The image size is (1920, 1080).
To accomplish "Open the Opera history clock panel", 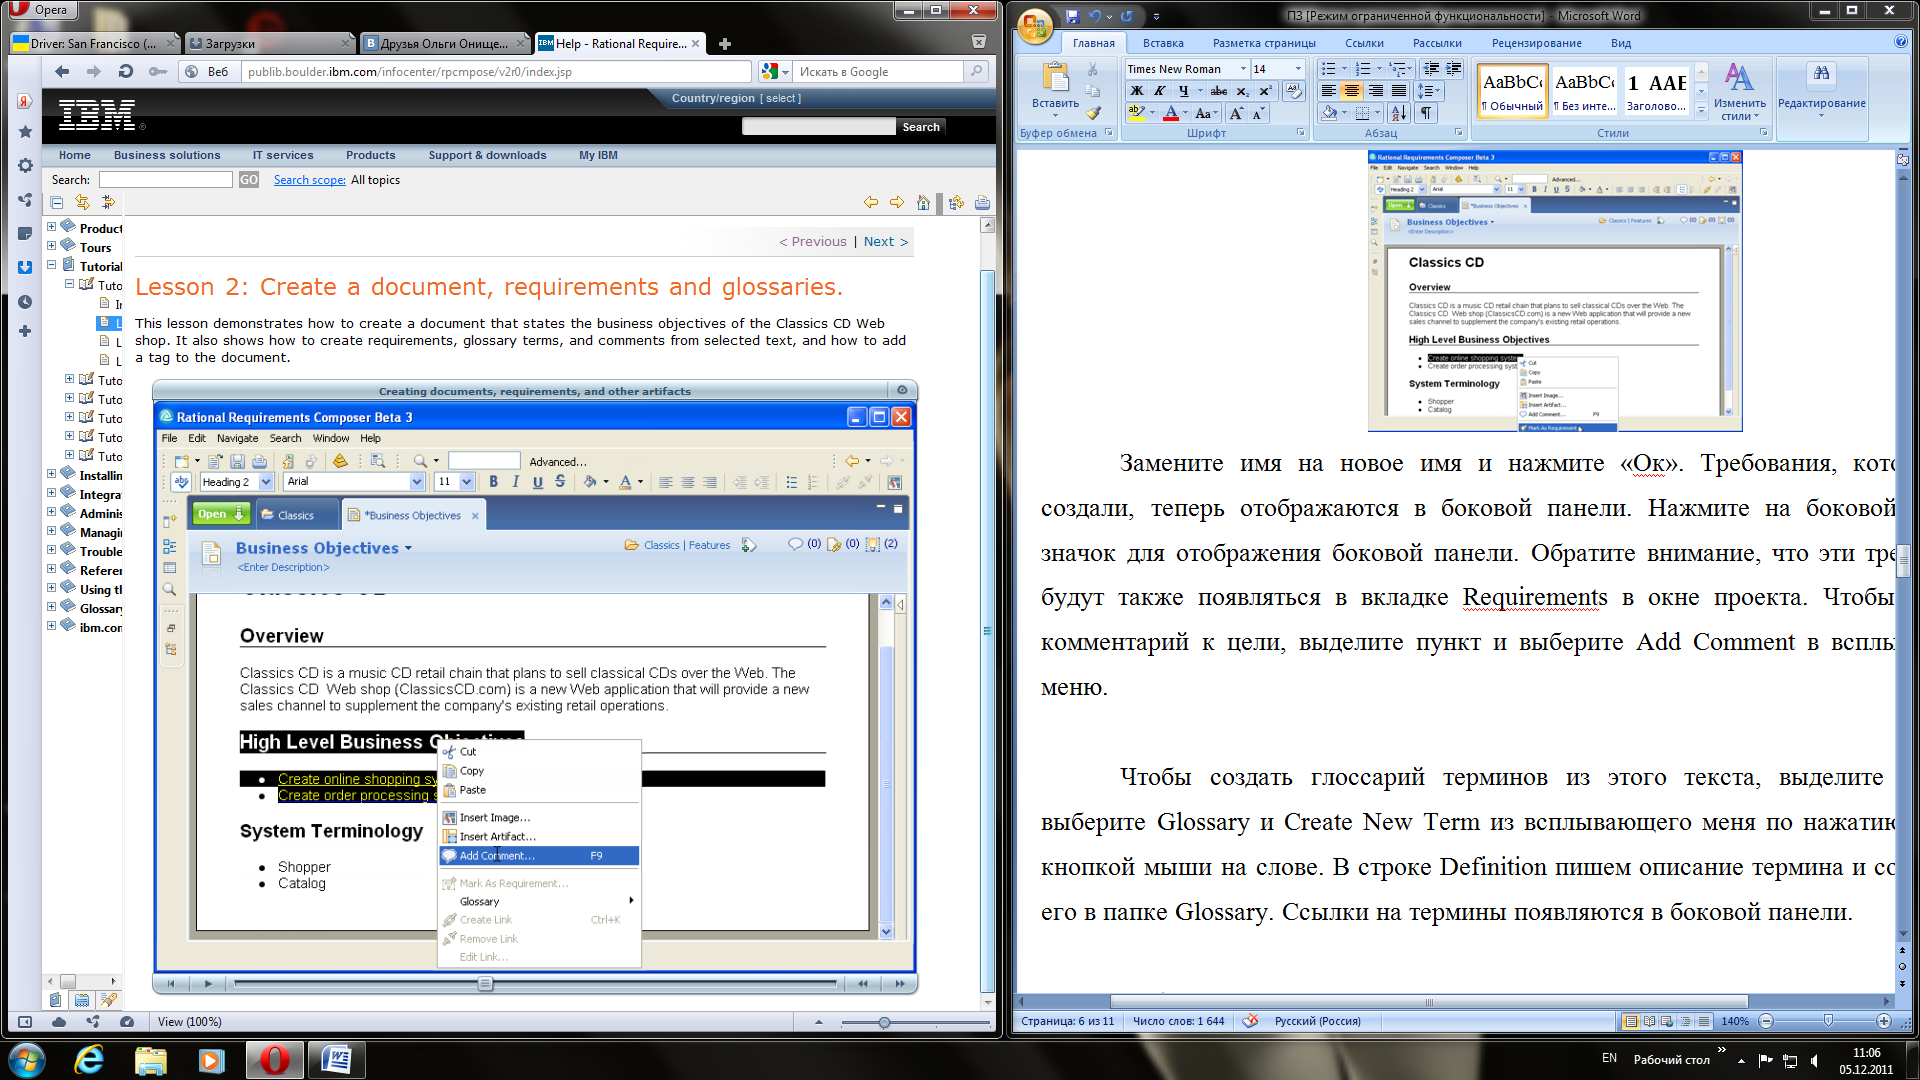I will pos(25,302).
